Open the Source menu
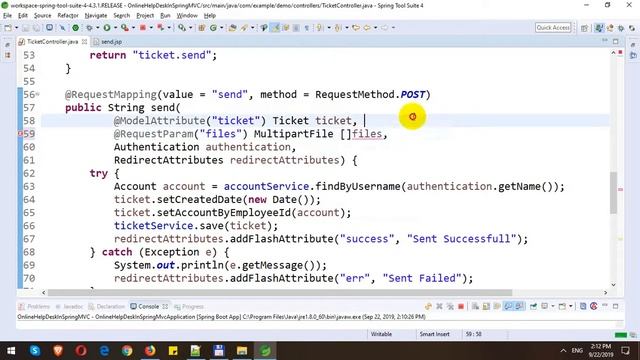The image size is (640, 360). 42,16
